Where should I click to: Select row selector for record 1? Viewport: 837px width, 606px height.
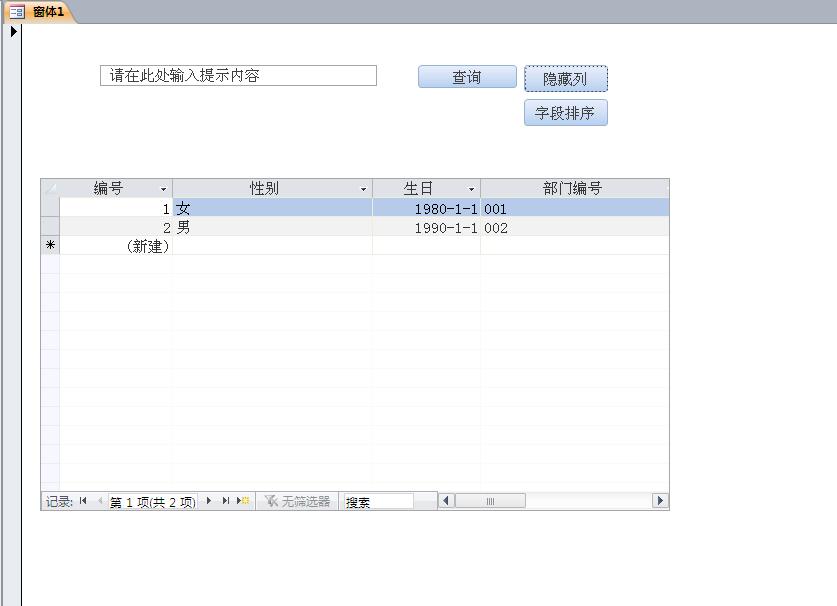tap(50, 208)
